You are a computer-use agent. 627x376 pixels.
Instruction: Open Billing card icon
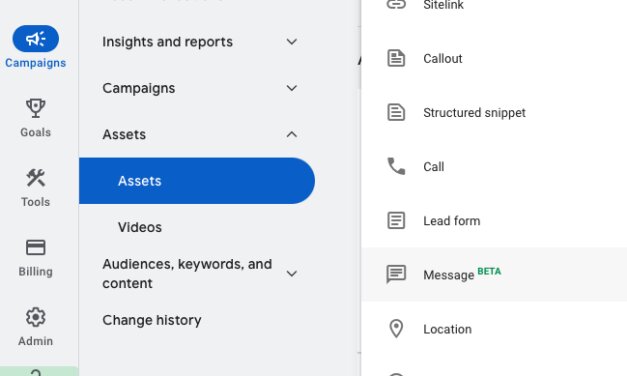[x=36, y=247]
